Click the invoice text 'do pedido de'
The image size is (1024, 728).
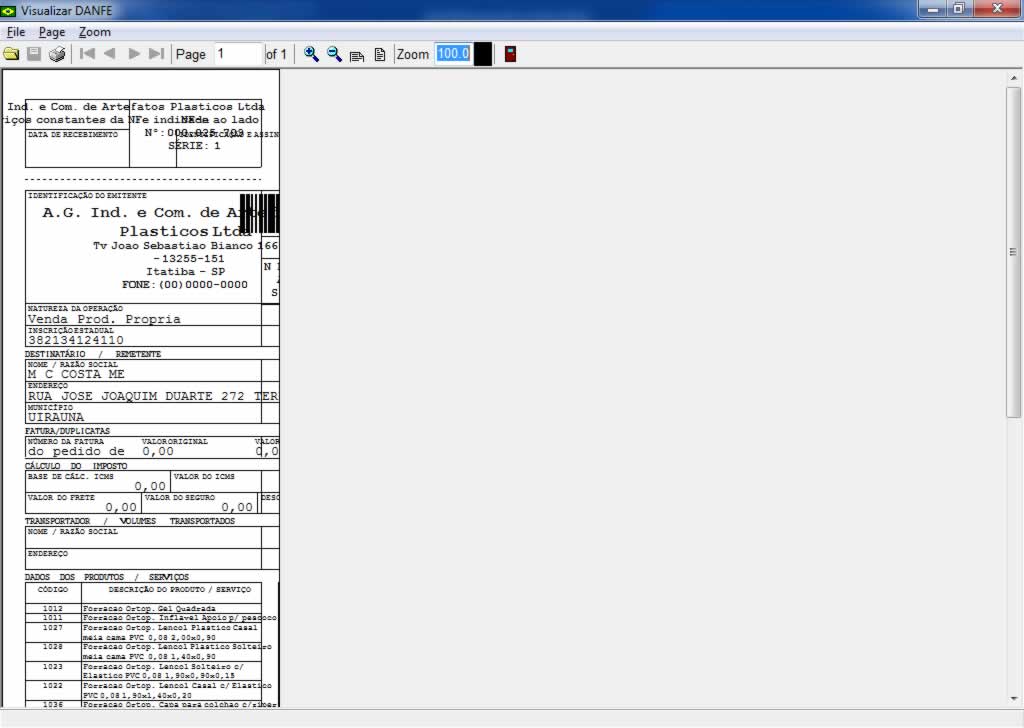76,451
